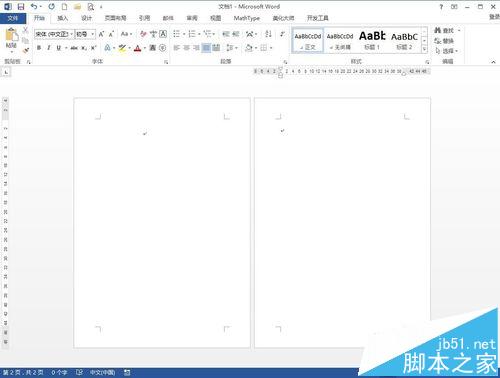This screenshot has width=500, height=378.
Task: Click the Character Border icon
Action: click(163, 34)
